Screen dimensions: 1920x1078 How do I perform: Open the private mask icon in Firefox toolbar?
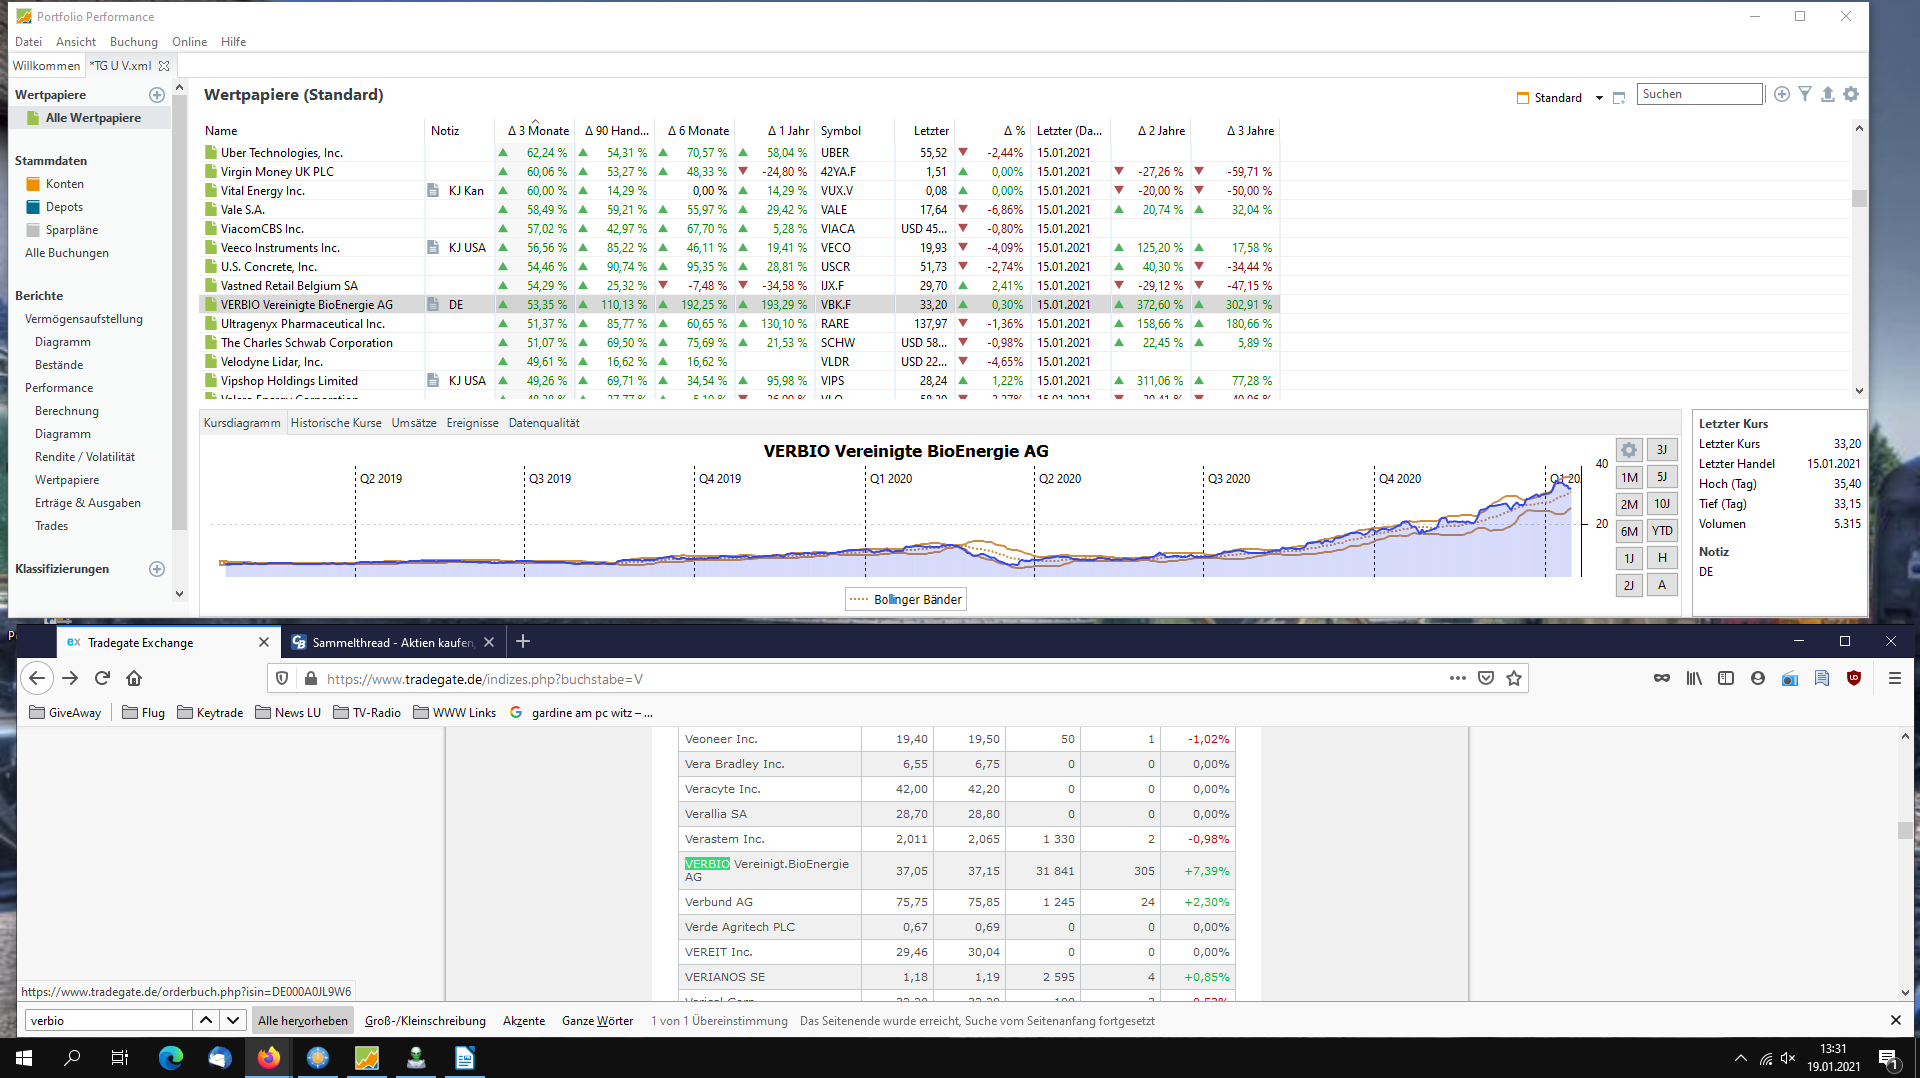[1662, 678]
